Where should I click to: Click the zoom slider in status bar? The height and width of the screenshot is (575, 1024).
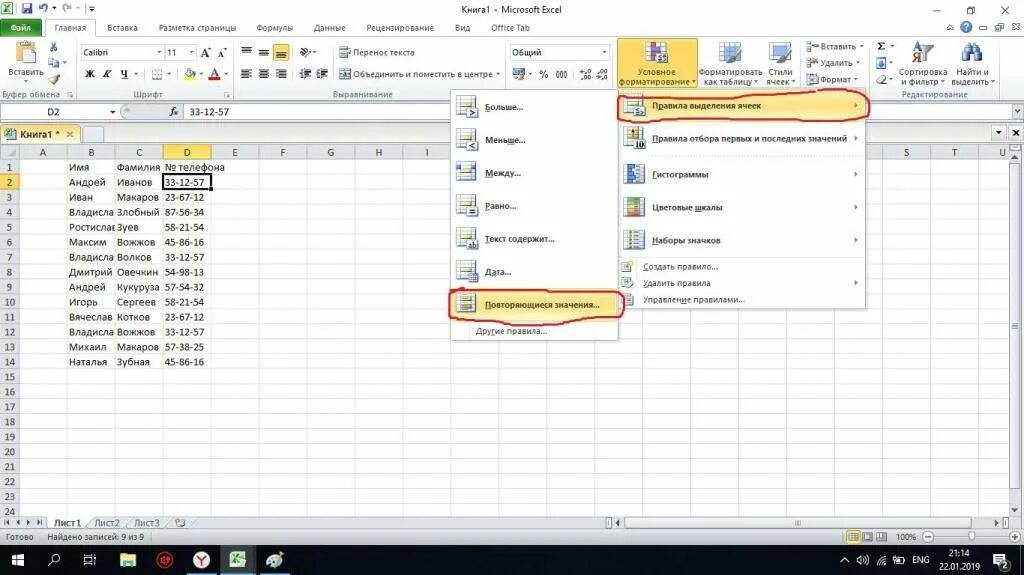[x=971, y=536]
